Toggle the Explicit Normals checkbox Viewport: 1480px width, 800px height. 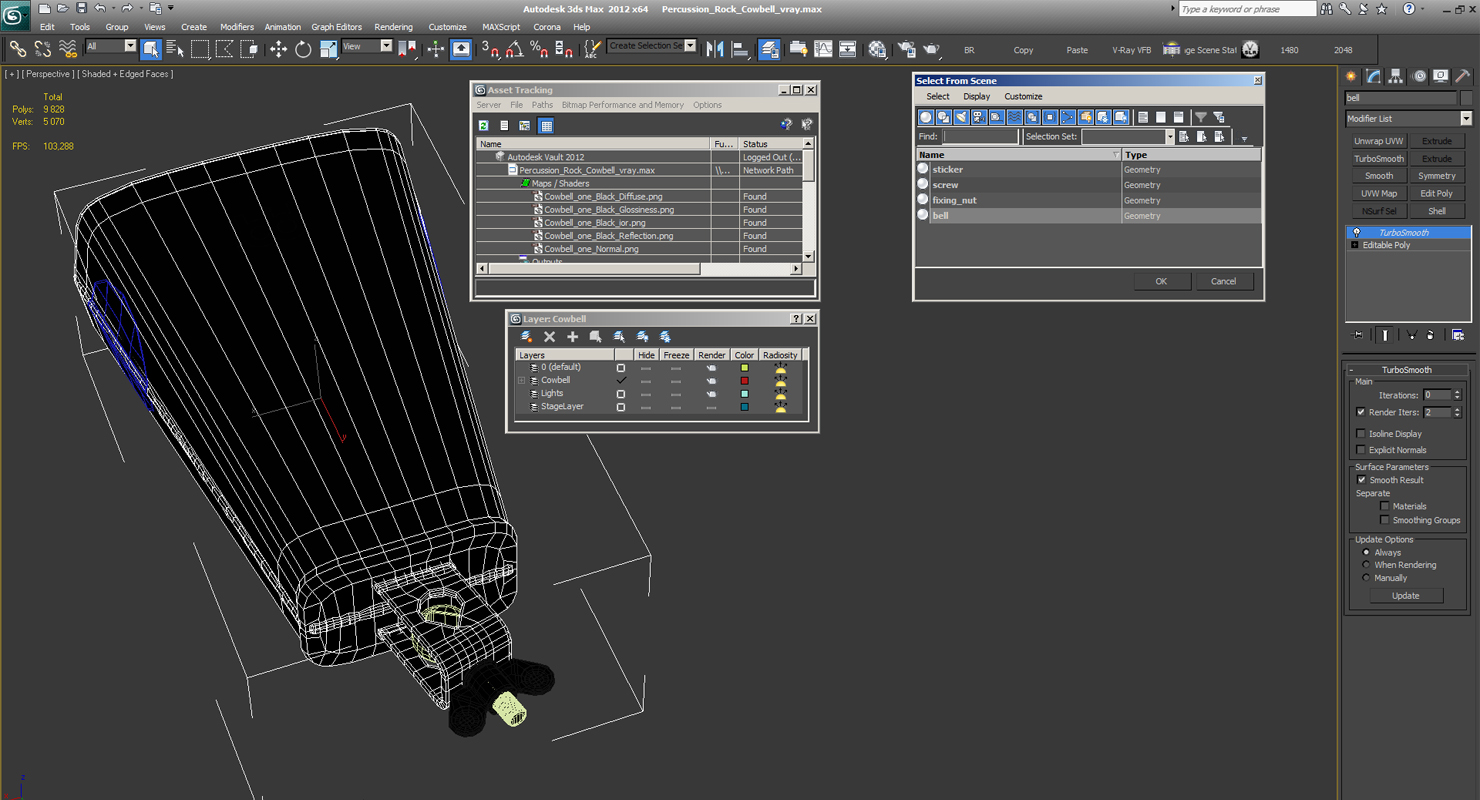pyautogui.click(x=1361, y=450)
